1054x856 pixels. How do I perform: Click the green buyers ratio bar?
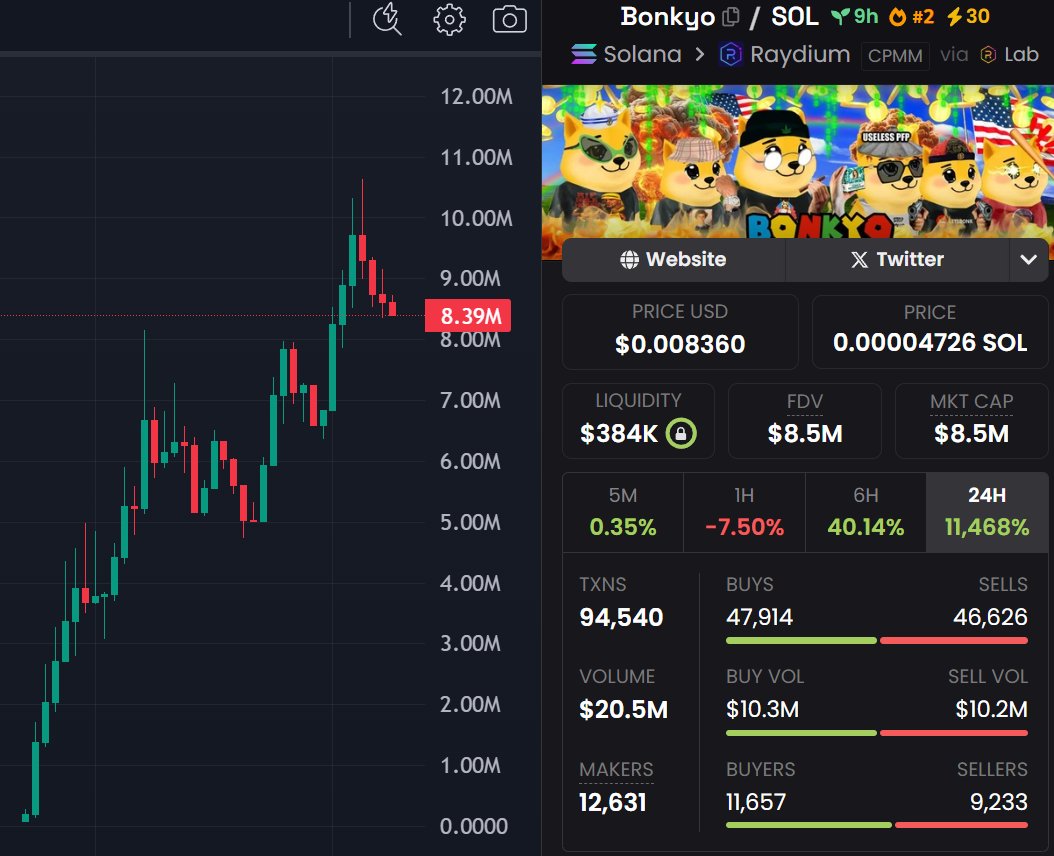tap(809, 825)
